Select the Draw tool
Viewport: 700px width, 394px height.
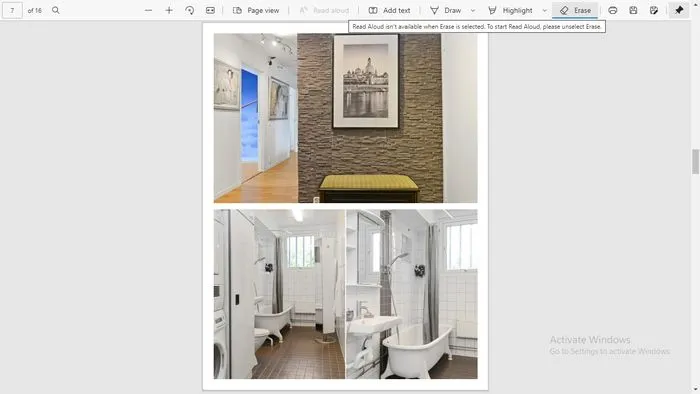coord(446,10)
